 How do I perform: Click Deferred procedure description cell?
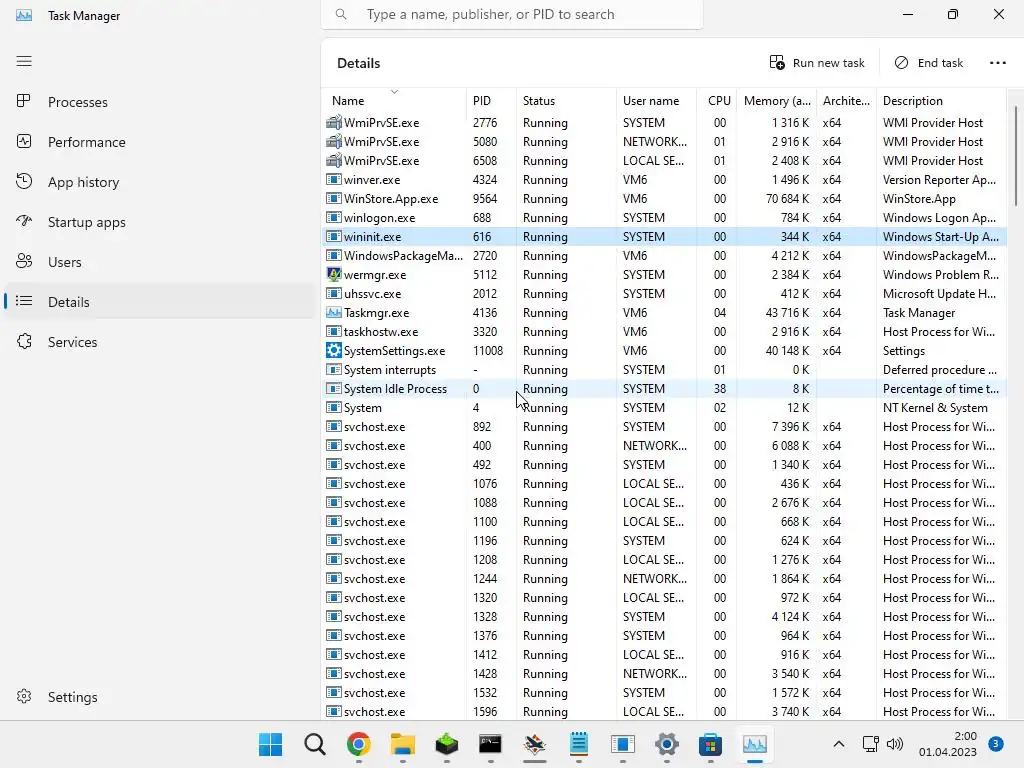click(939, 370)
